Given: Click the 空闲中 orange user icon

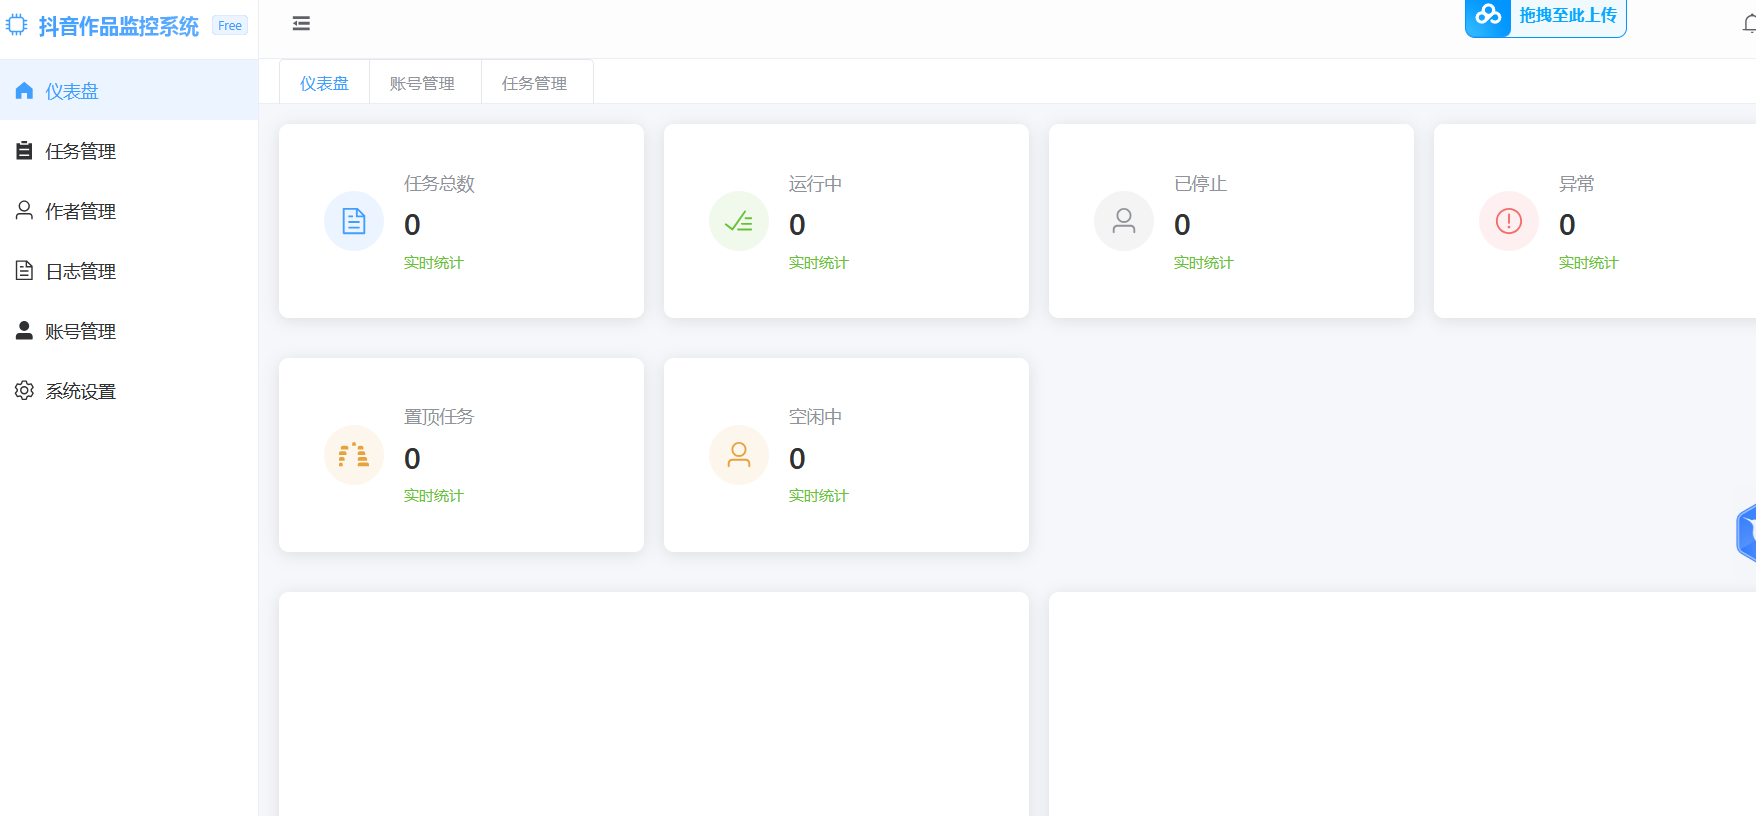Looking at the screenshot, I should [x=739, y=455].
